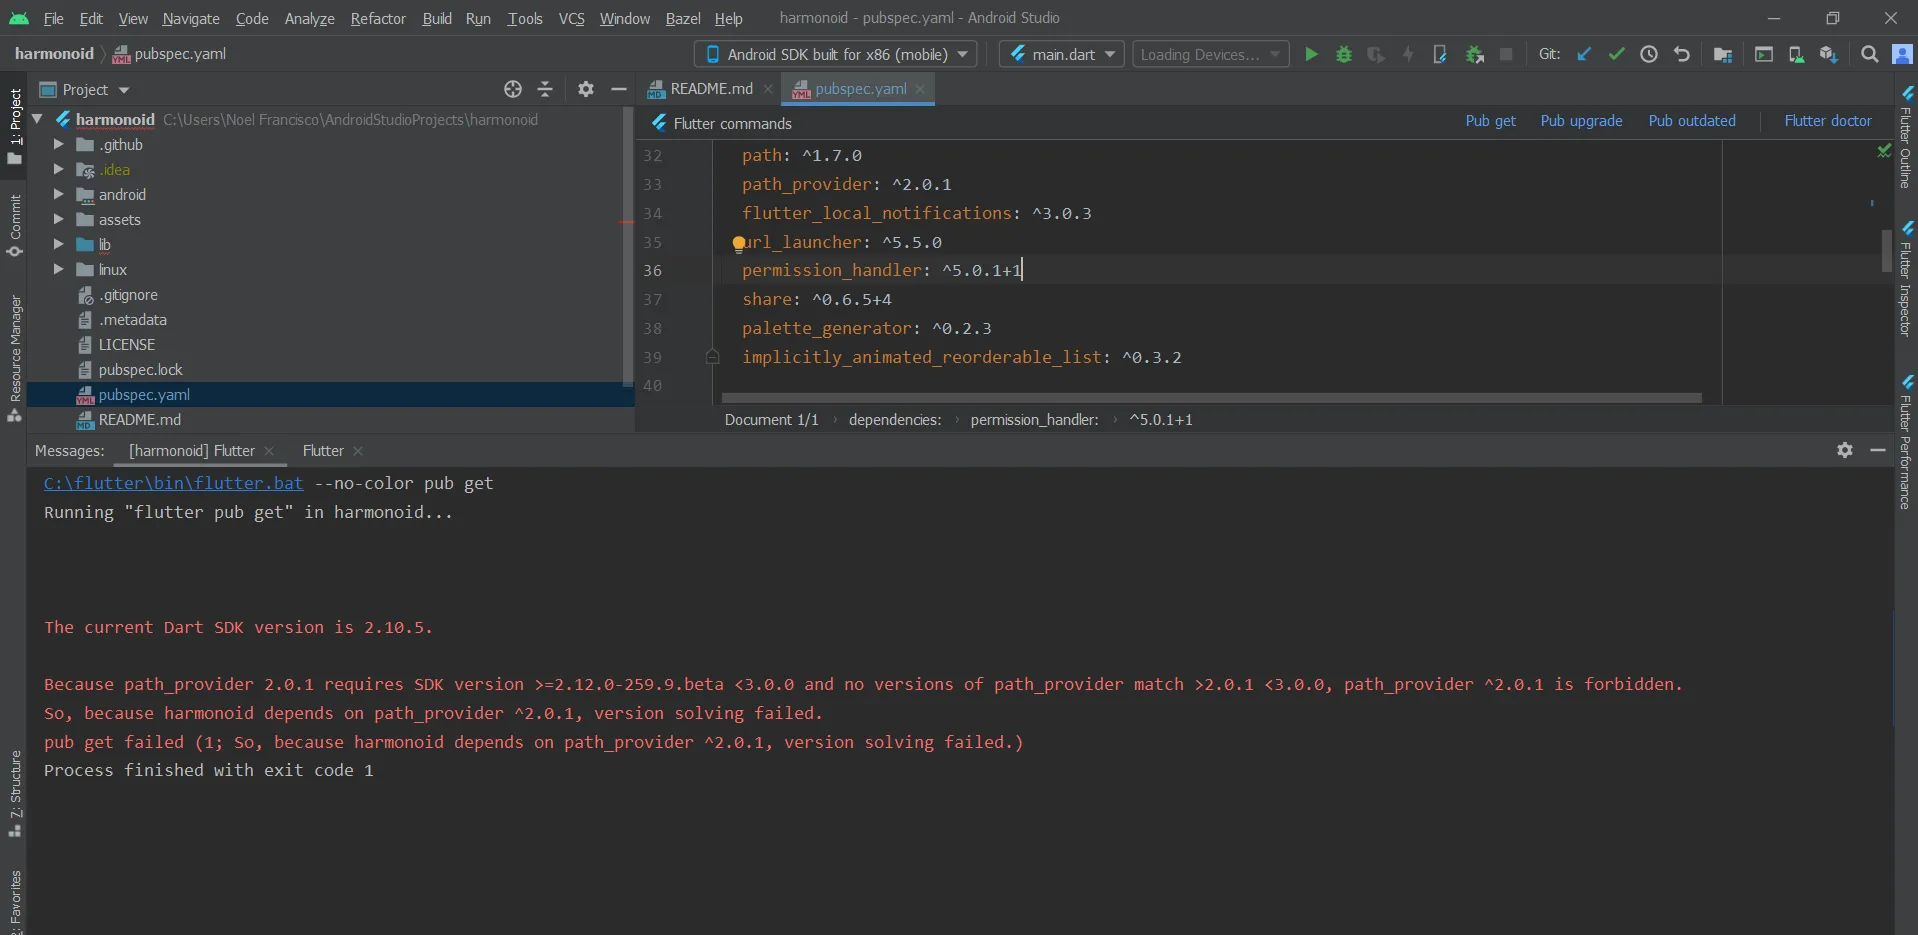
Task: Locate current file in Project panel
Action: pyautogui.click(x=513, y=89)
